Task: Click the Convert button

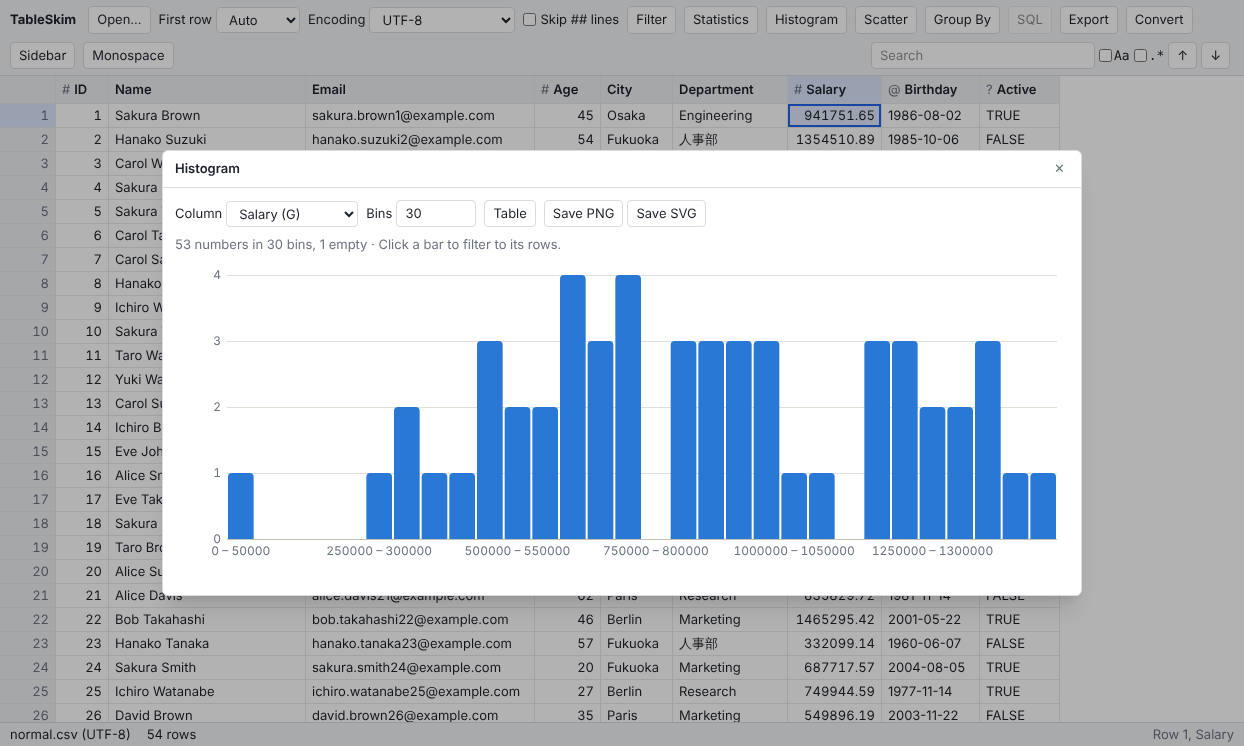Action: 1159,20
